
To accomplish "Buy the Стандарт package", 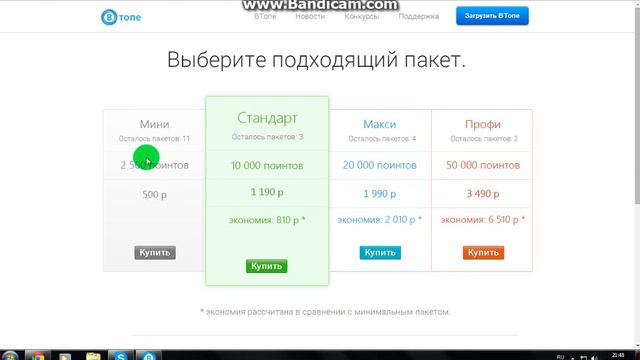I will [x=267, y=266].
